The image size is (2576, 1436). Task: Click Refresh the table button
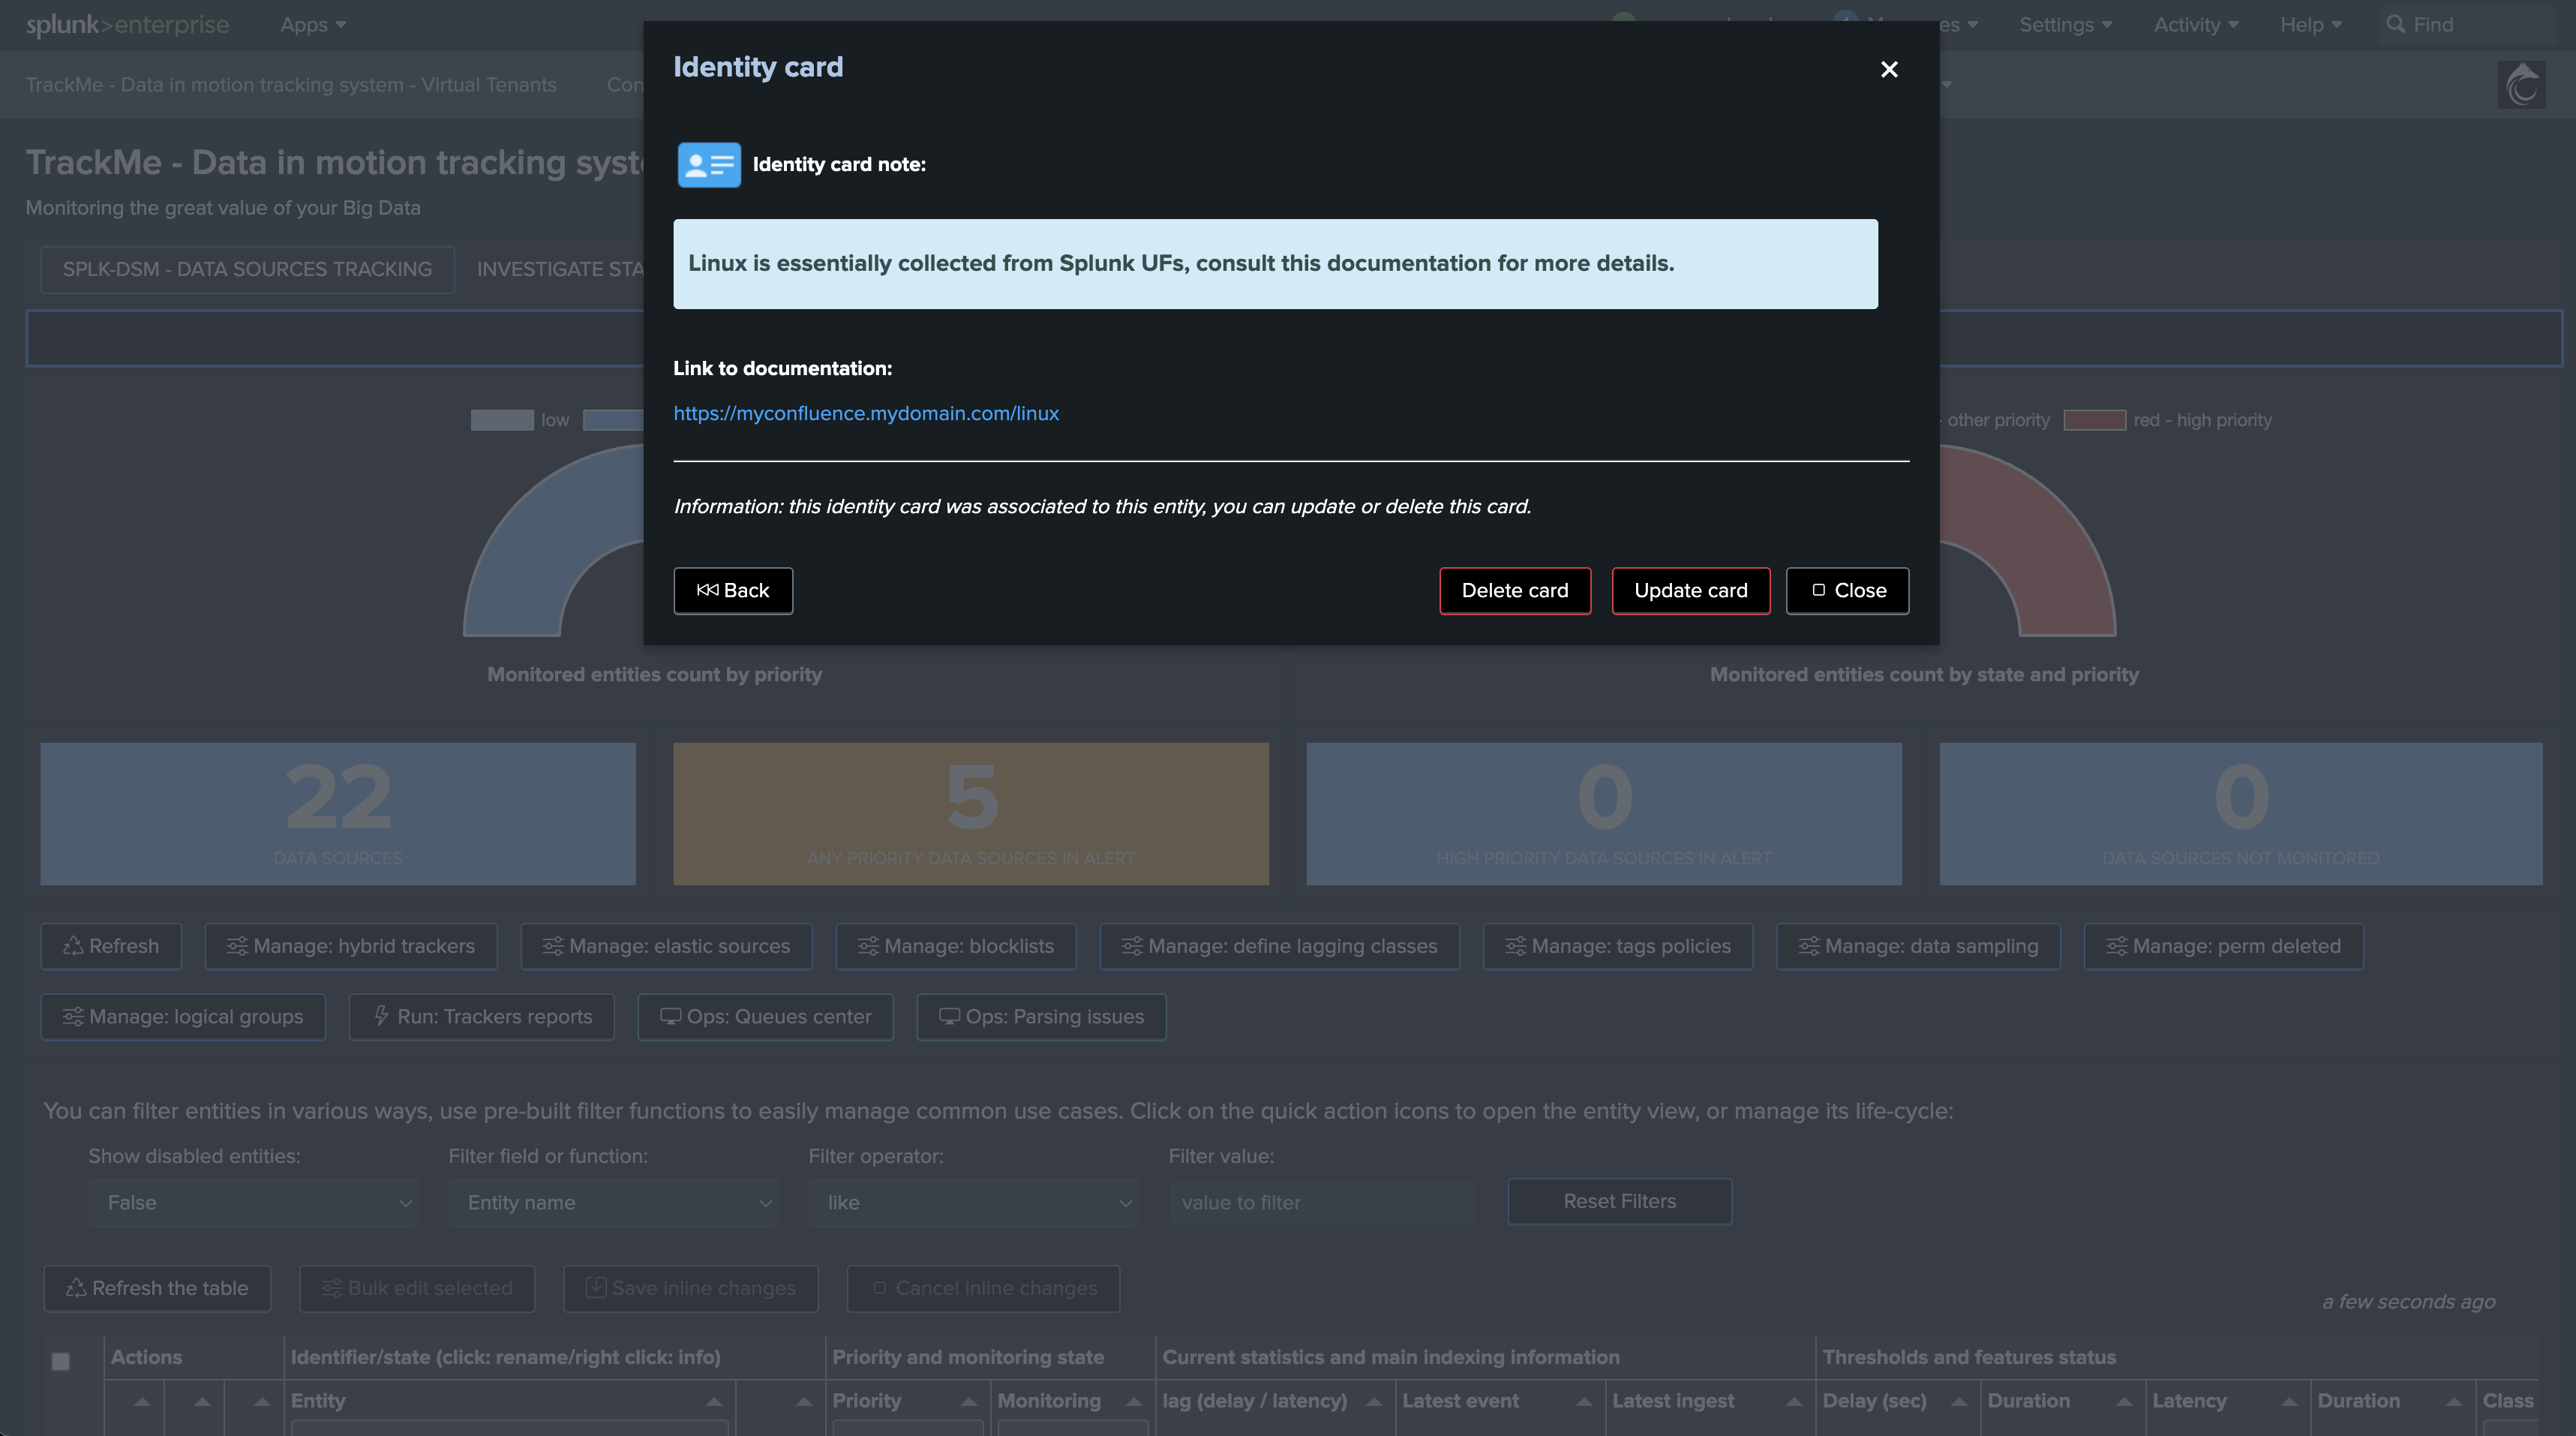point(157,1288)
